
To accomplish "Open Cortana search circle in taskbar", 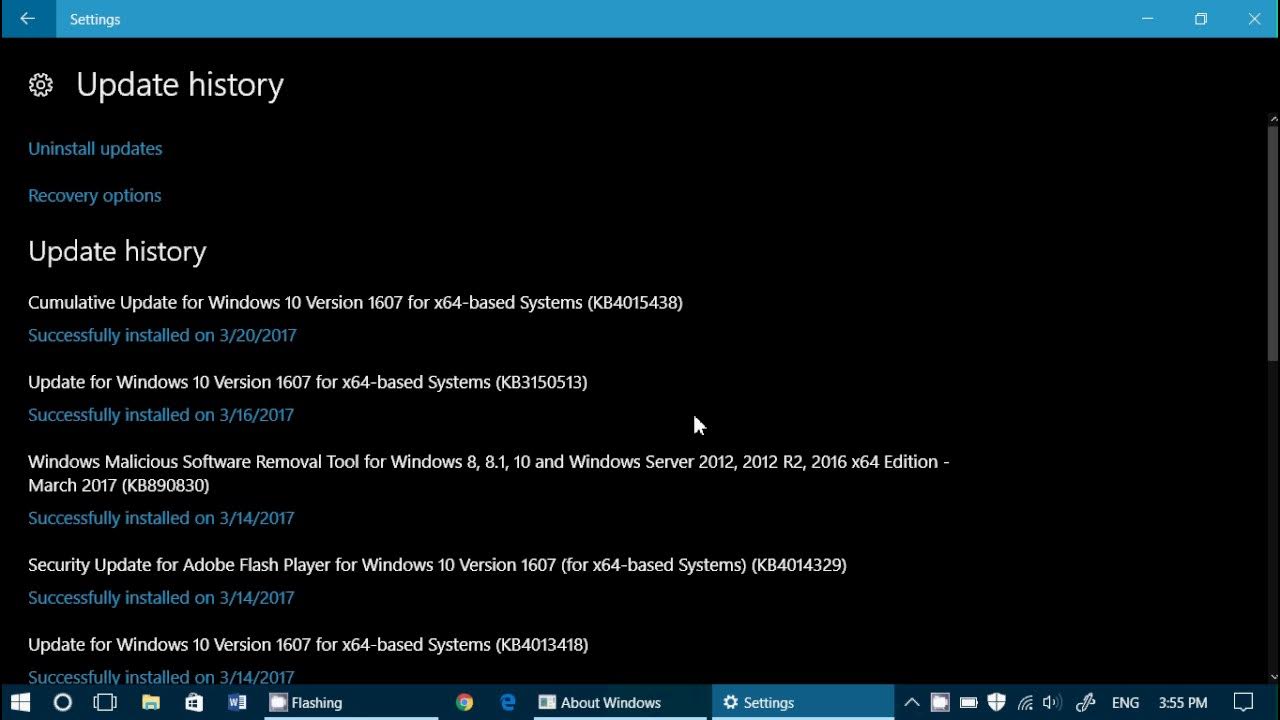I will pos(62,702).
